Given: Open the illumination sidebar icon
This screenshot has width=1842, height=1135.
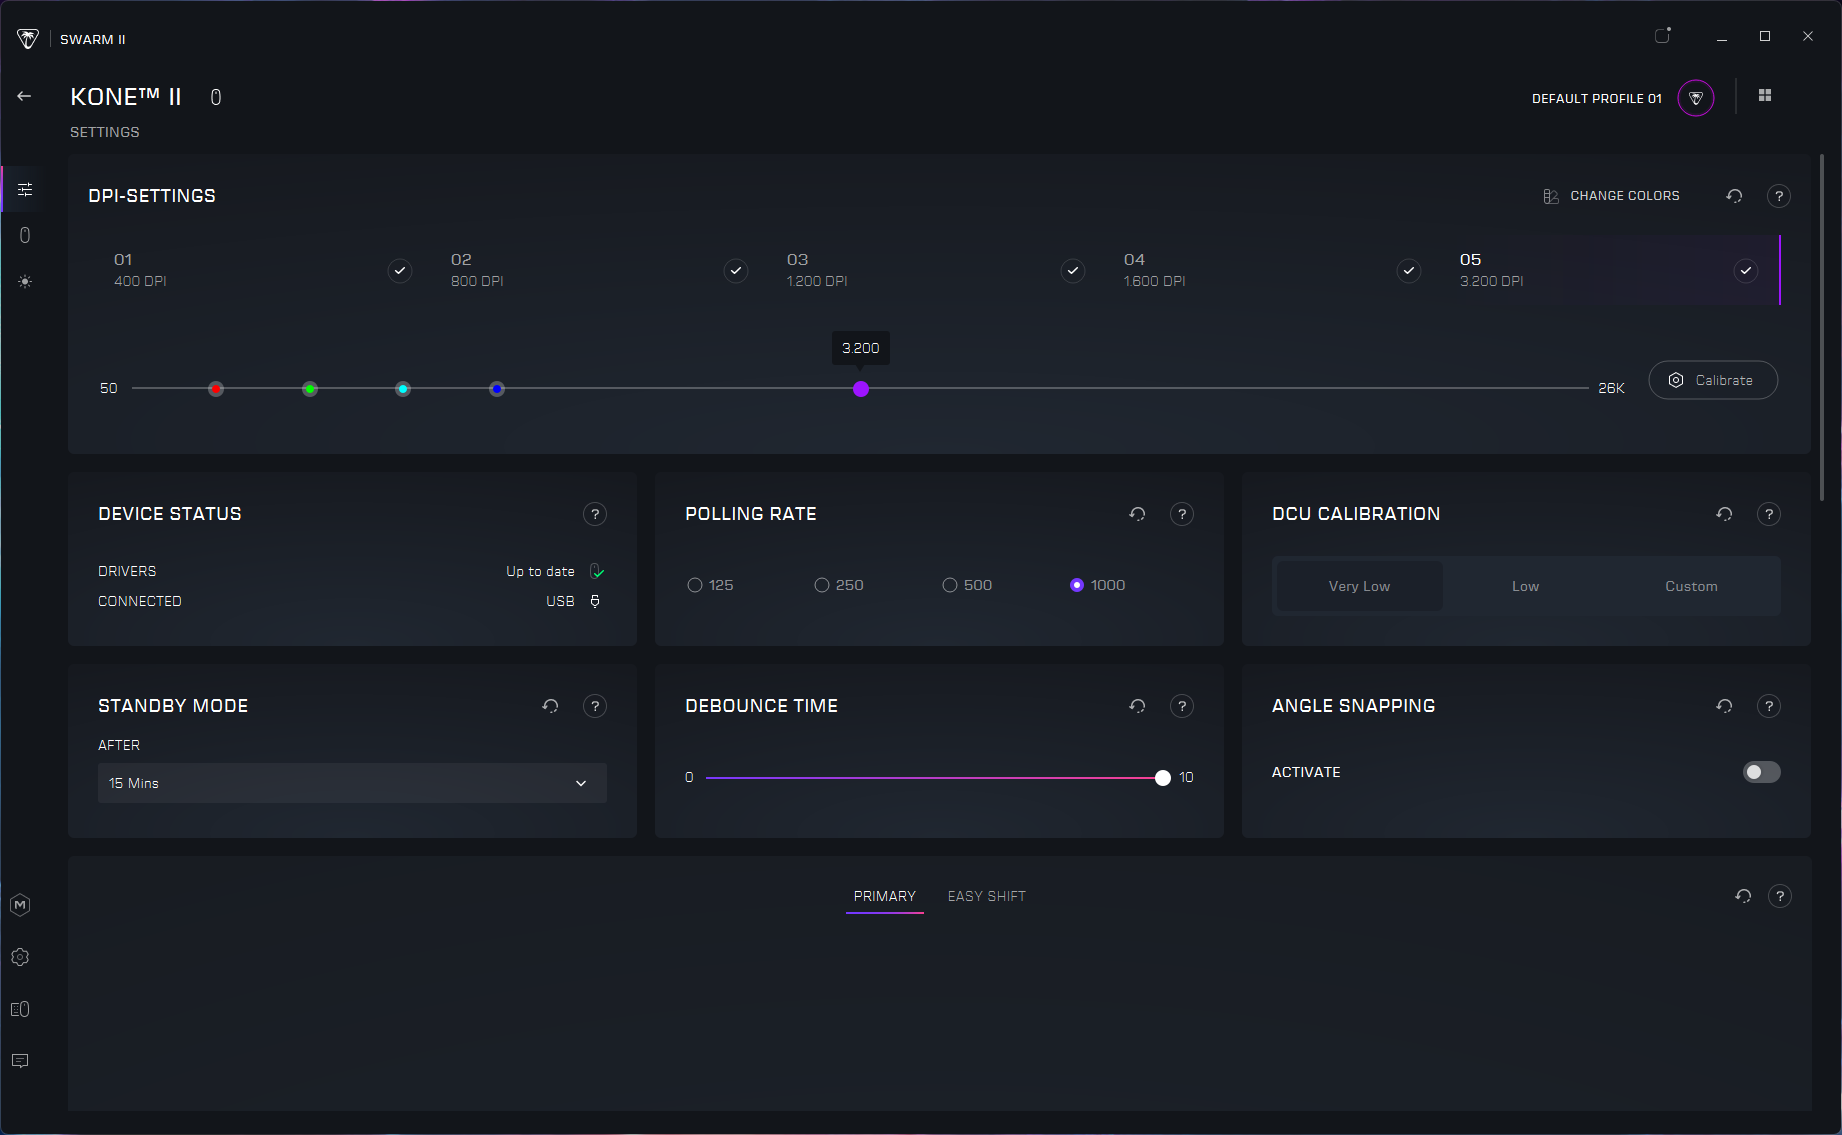Looking at the screenshot, I should pos(25,282).
